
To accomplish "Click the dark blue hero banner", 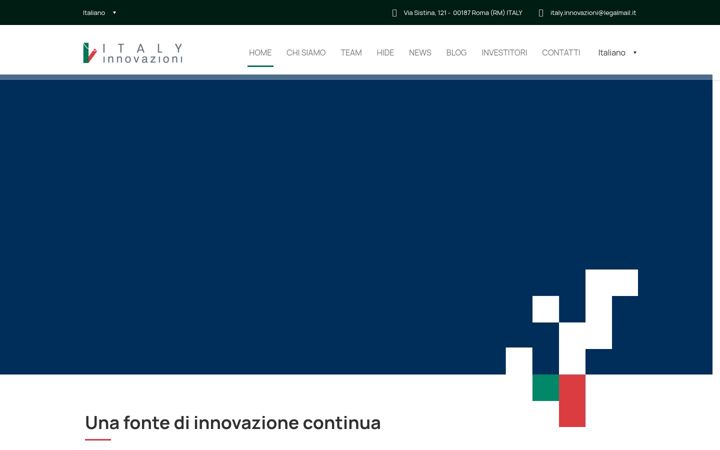I will (x=356, y=225).
